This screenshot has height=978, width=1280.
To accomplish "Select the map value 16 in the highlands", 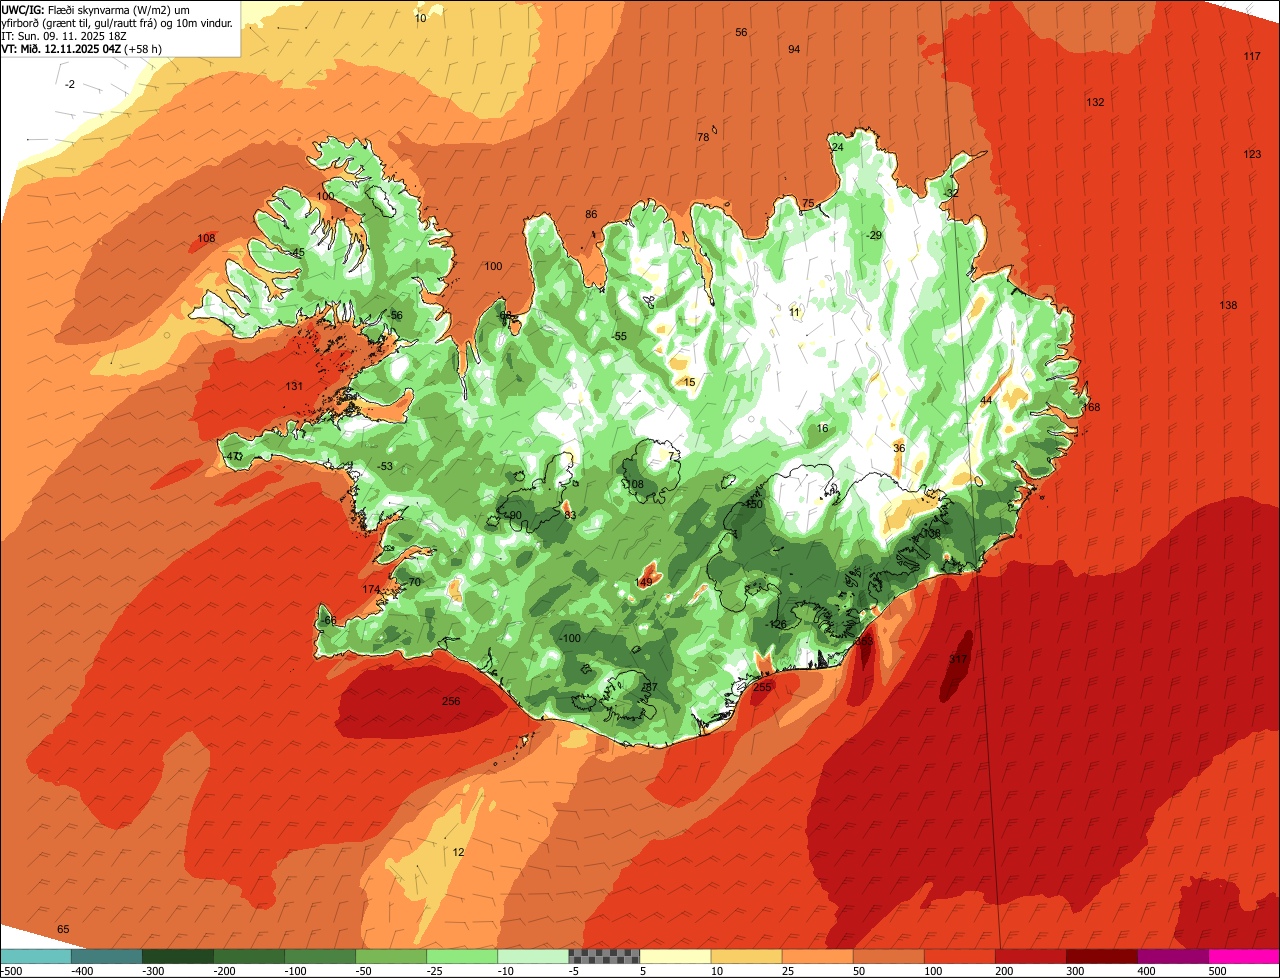I will coord(822,428).
